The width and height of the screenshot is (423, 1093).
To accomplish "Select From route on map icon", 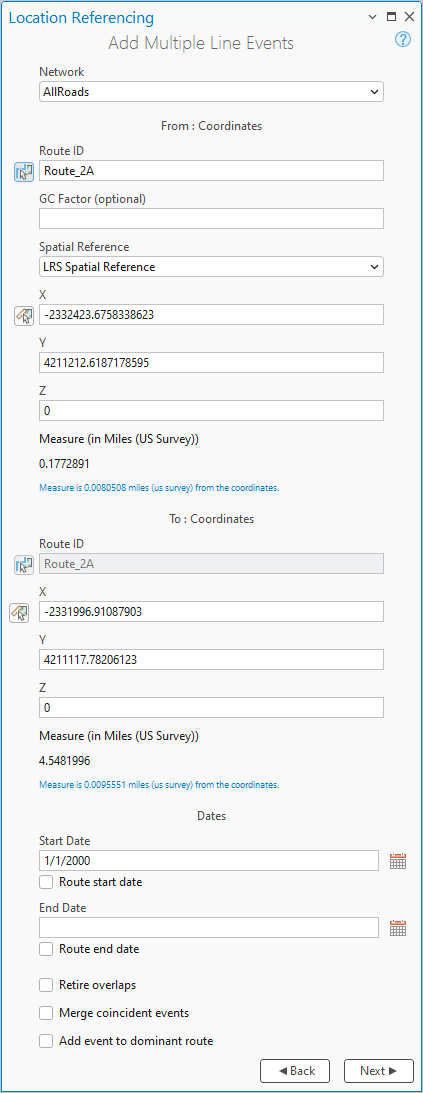I will point(24,171).
